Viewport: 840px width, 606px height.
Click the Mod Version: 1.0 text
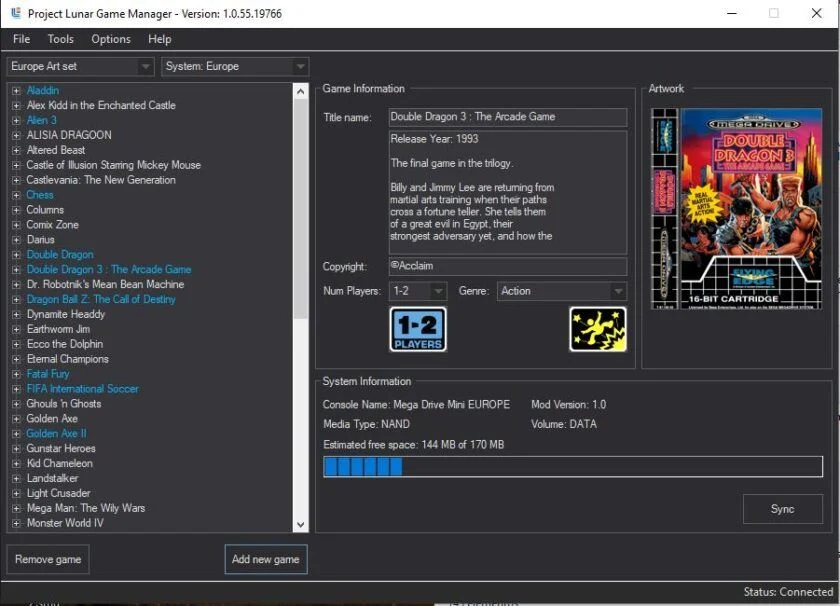(568, 405)
